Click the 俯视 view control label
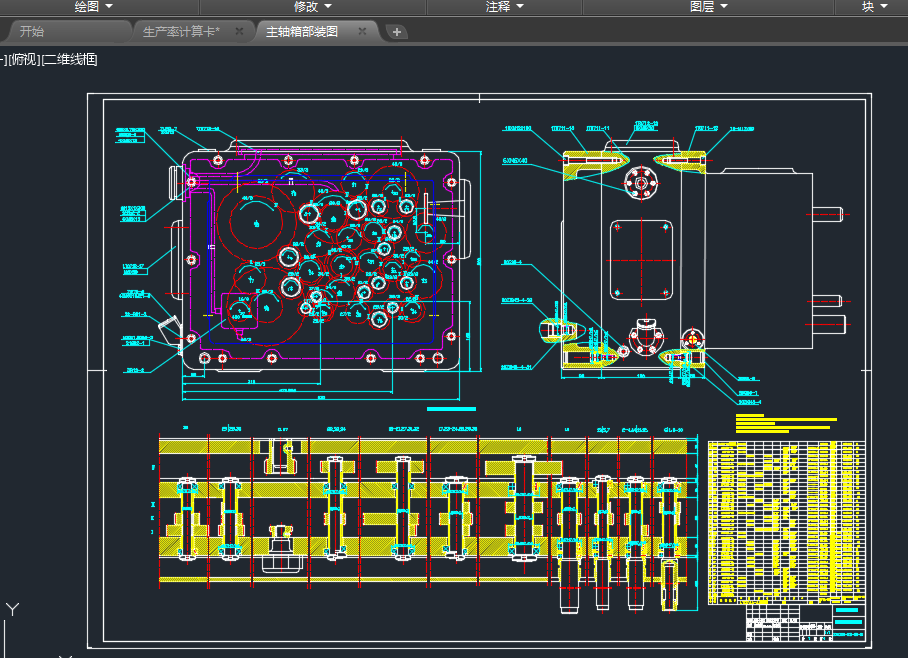The width and height of the screenshot is (908, 658). point(24,60)
